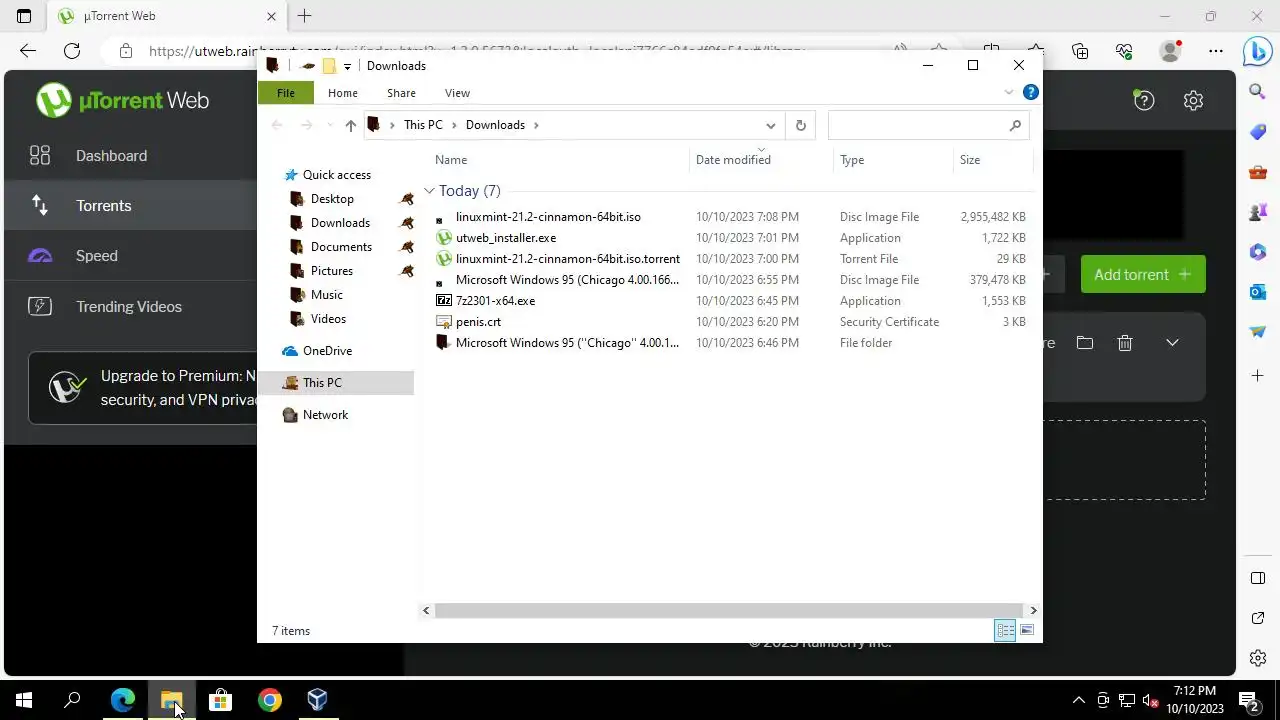Image resolution: width=1280 pixels, height=720 pixels.
Task: Open Edge sidebar search icon
Action: point(1258,92)
